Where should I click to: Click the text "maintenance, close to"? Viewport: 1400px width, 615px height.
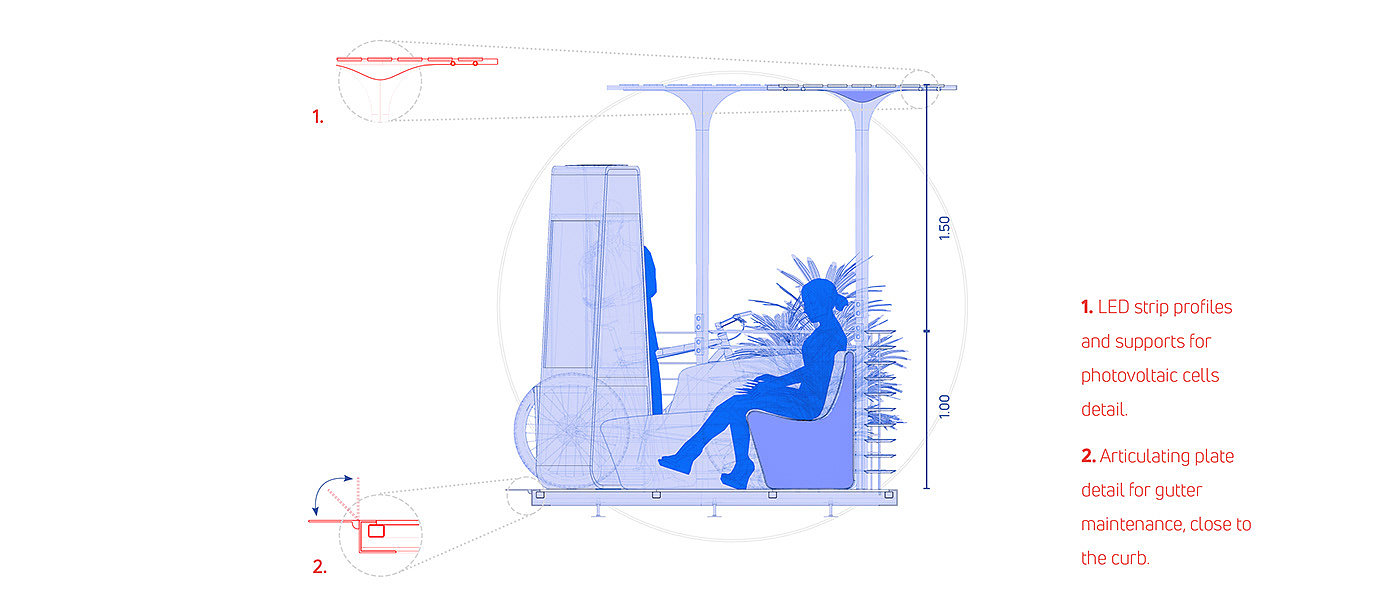(1166, 523)
